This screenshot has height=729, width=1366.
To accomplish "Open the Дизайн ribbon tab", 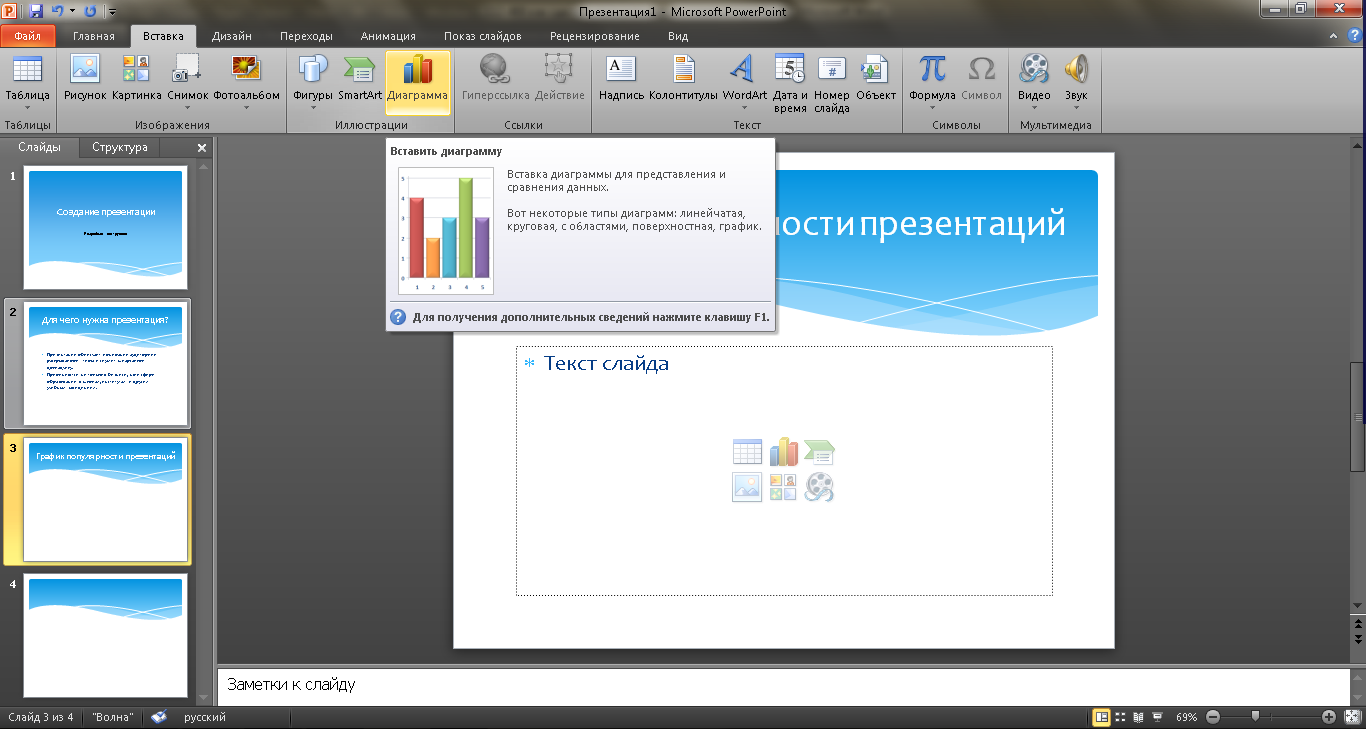I will [231, 36].
